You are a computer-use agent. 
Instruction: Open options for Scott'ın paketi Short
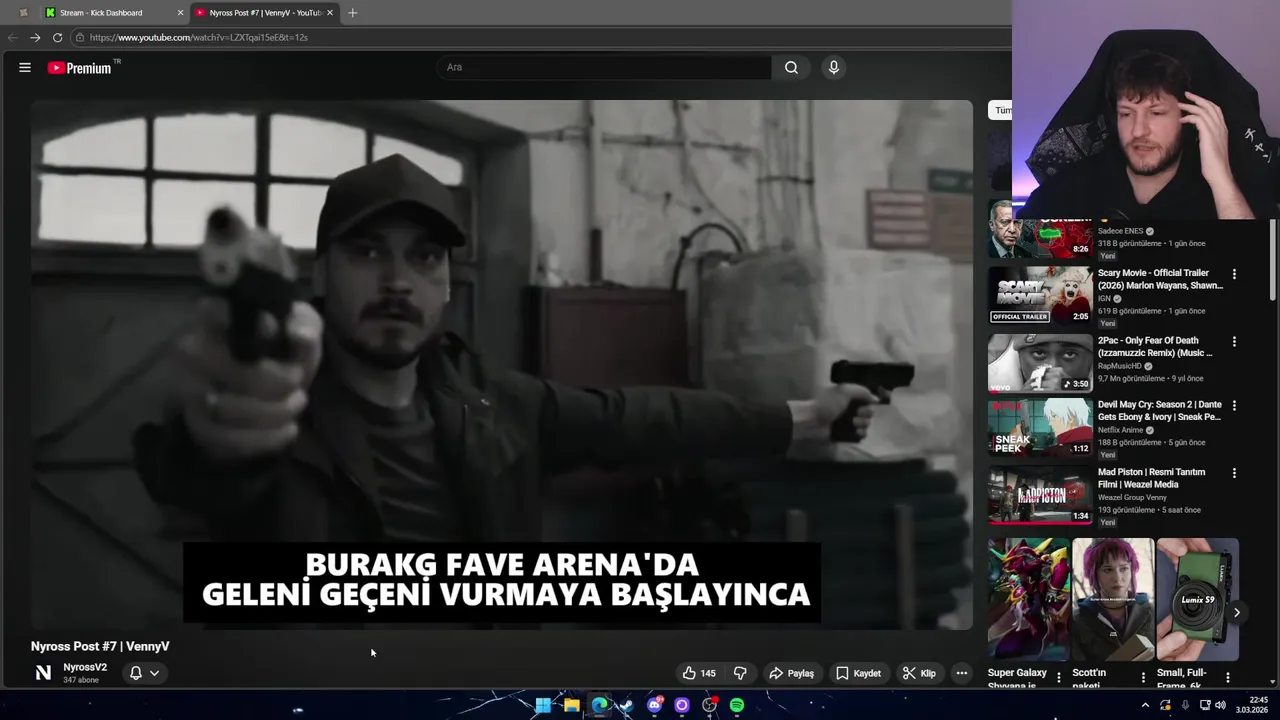1143,677
